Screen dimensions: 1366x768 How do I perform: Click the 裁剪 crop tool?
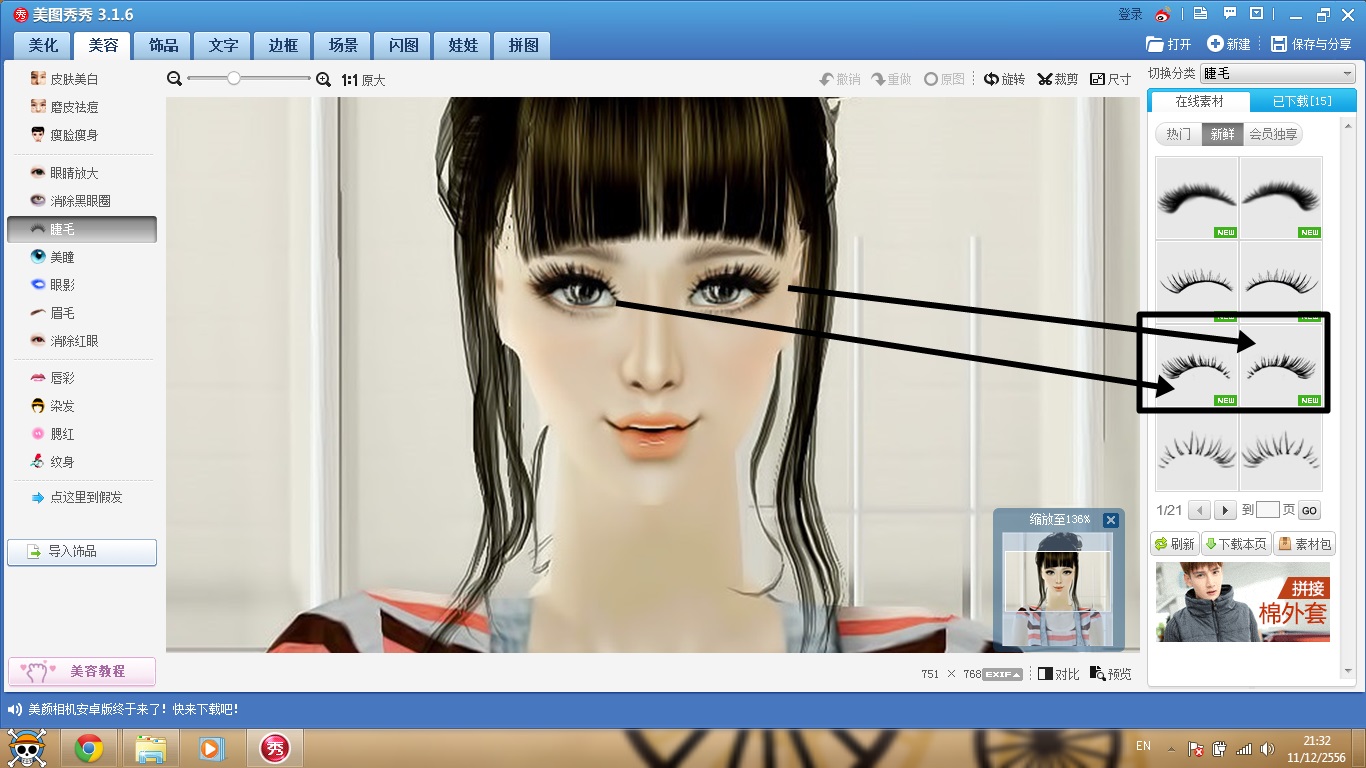coord(1058,79)
